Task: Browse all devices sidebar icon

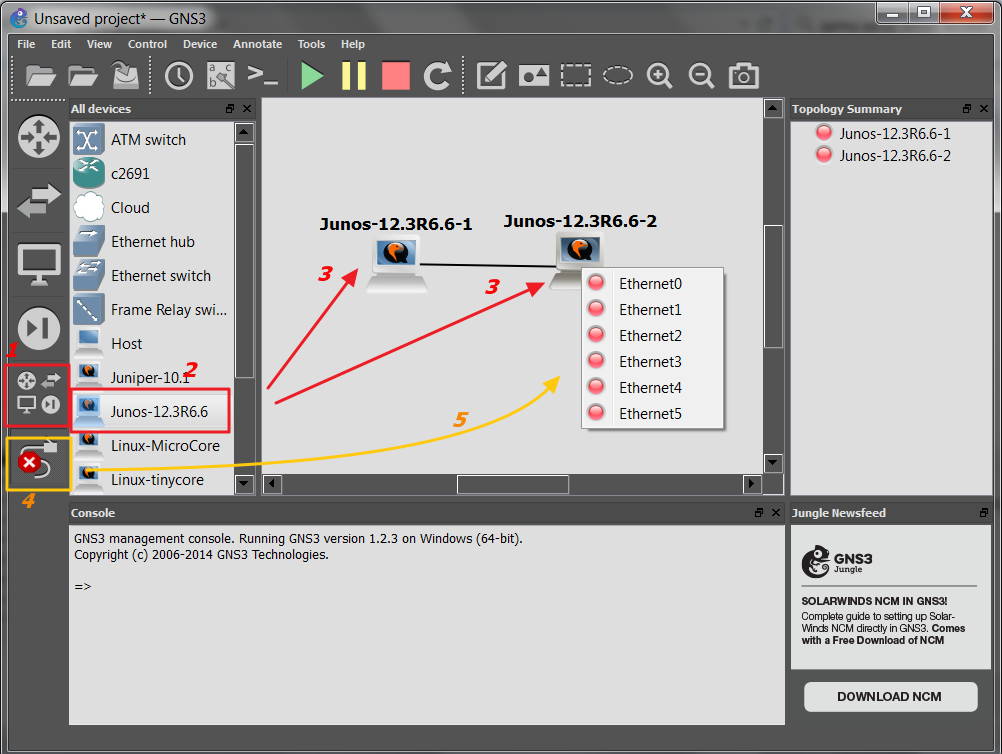Action: (38, 393)
